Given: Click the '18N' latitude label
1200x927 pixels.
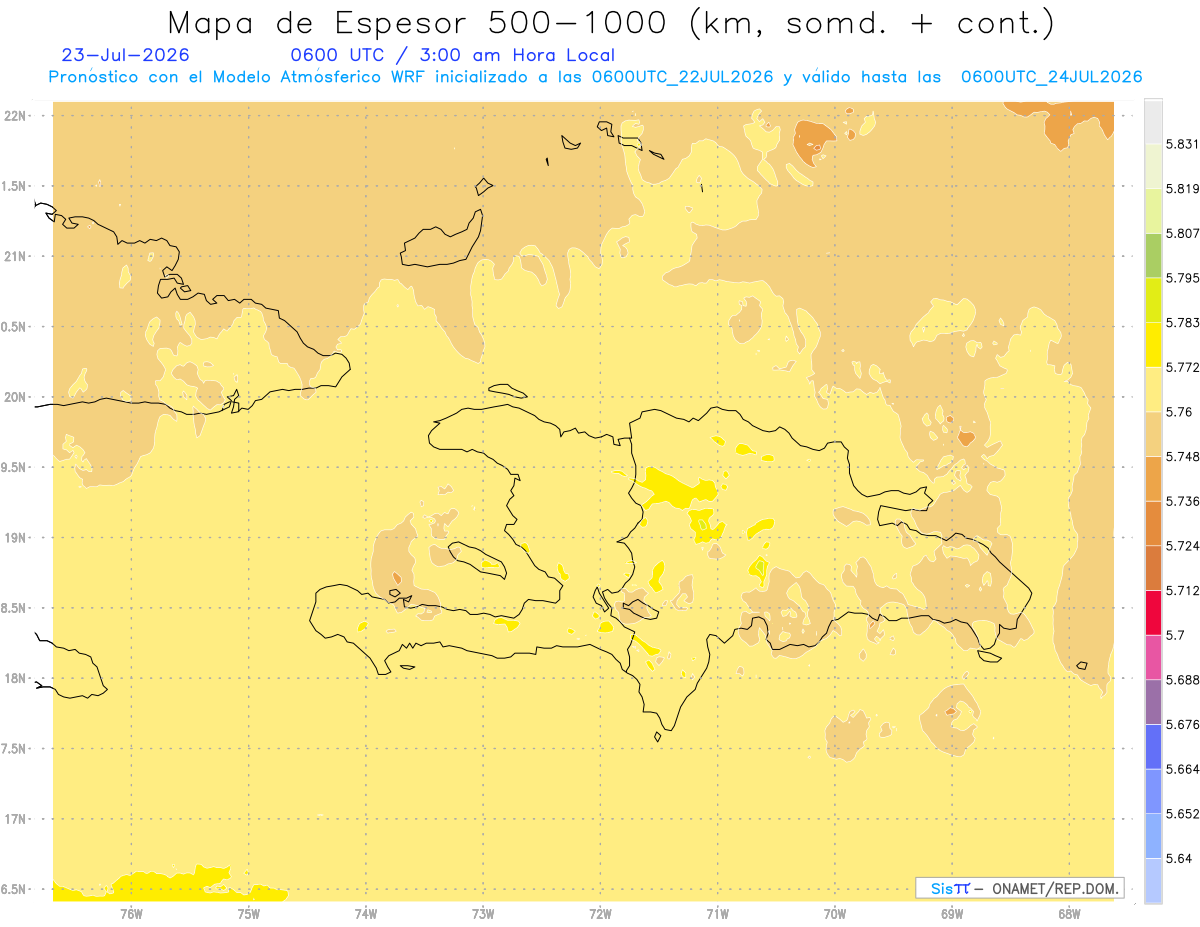Looking at the screenshot, I should point(14,678).
